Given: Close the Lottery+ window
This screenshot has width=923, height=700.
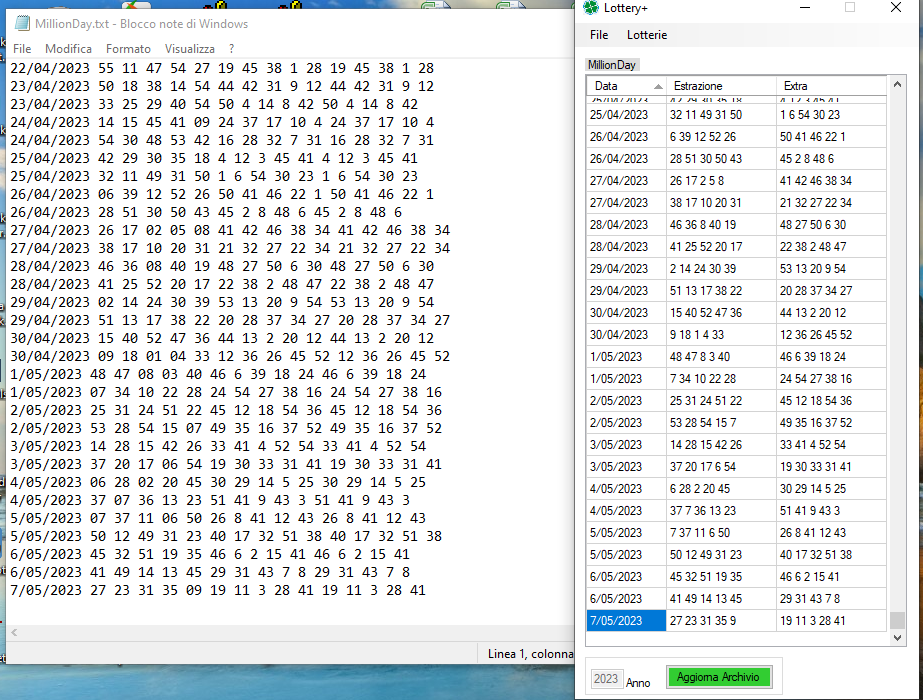Looking at the screenshot, I should click(x=895, y=8).
